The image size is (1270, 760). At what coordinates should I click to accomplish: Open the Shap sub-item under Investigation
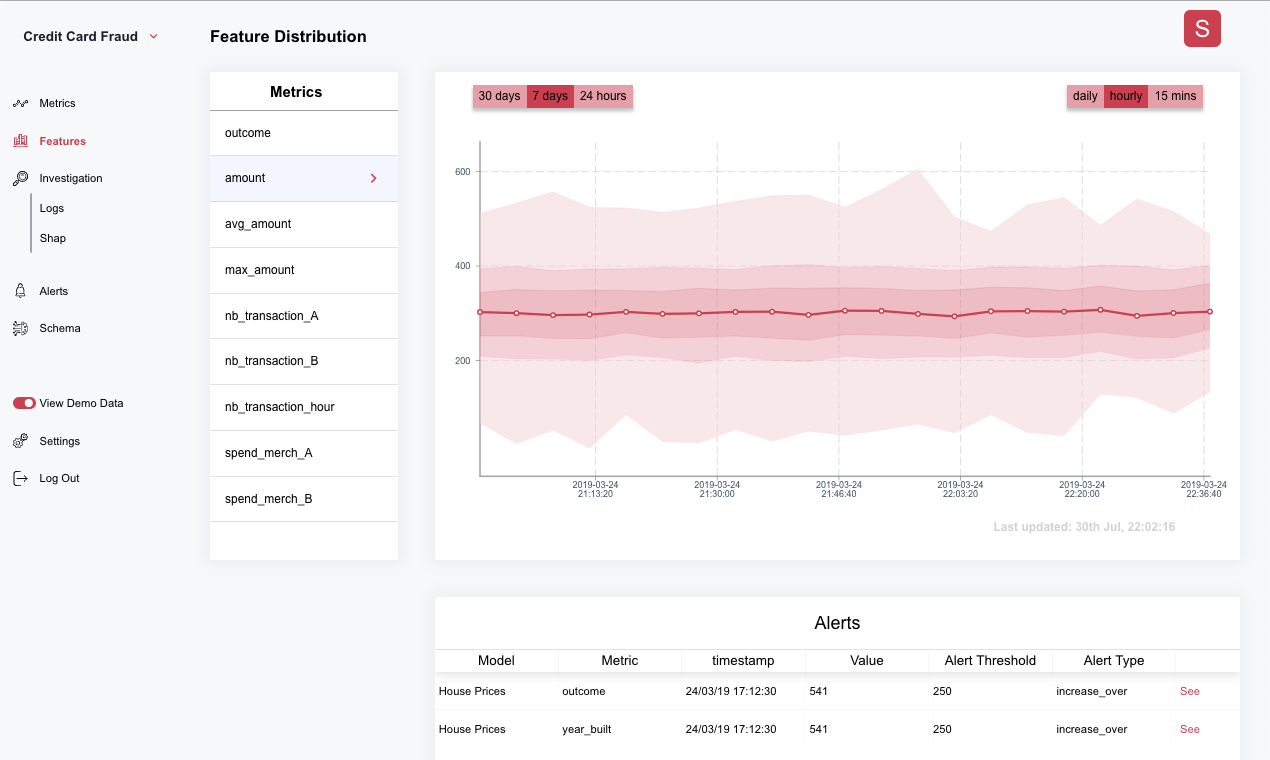(53, 238)
